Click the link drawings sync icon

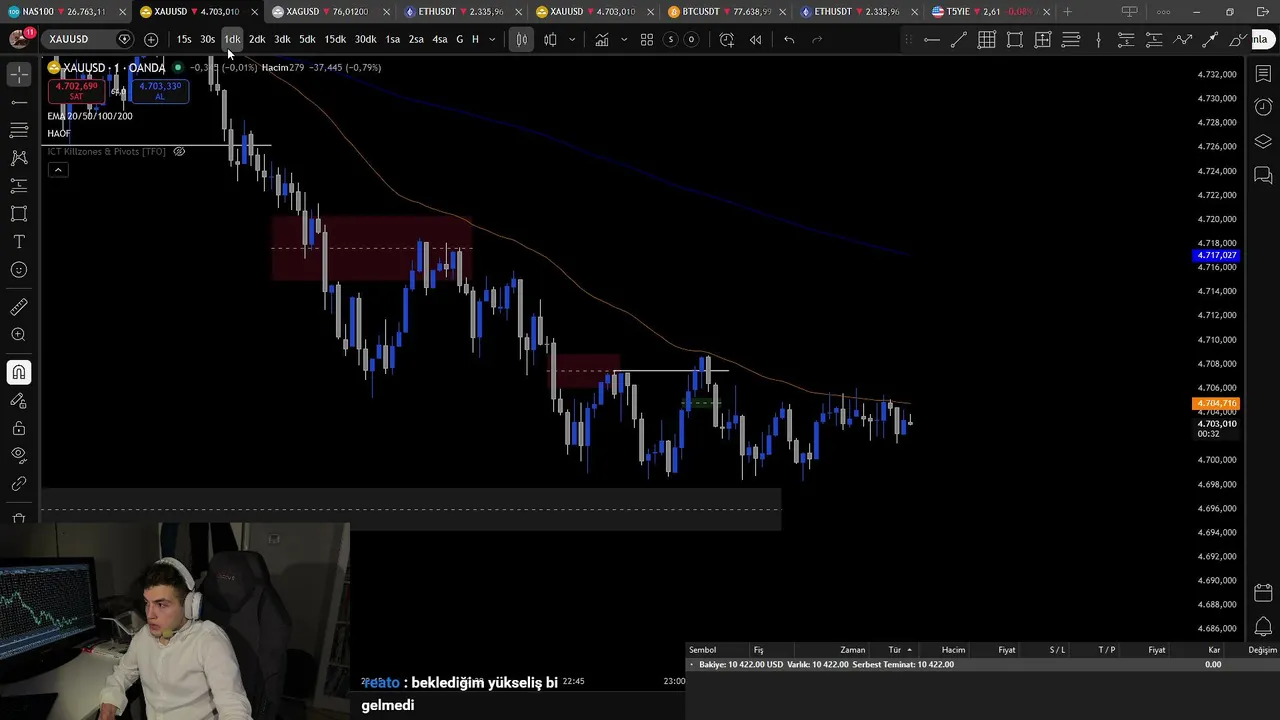click(19, 484)
